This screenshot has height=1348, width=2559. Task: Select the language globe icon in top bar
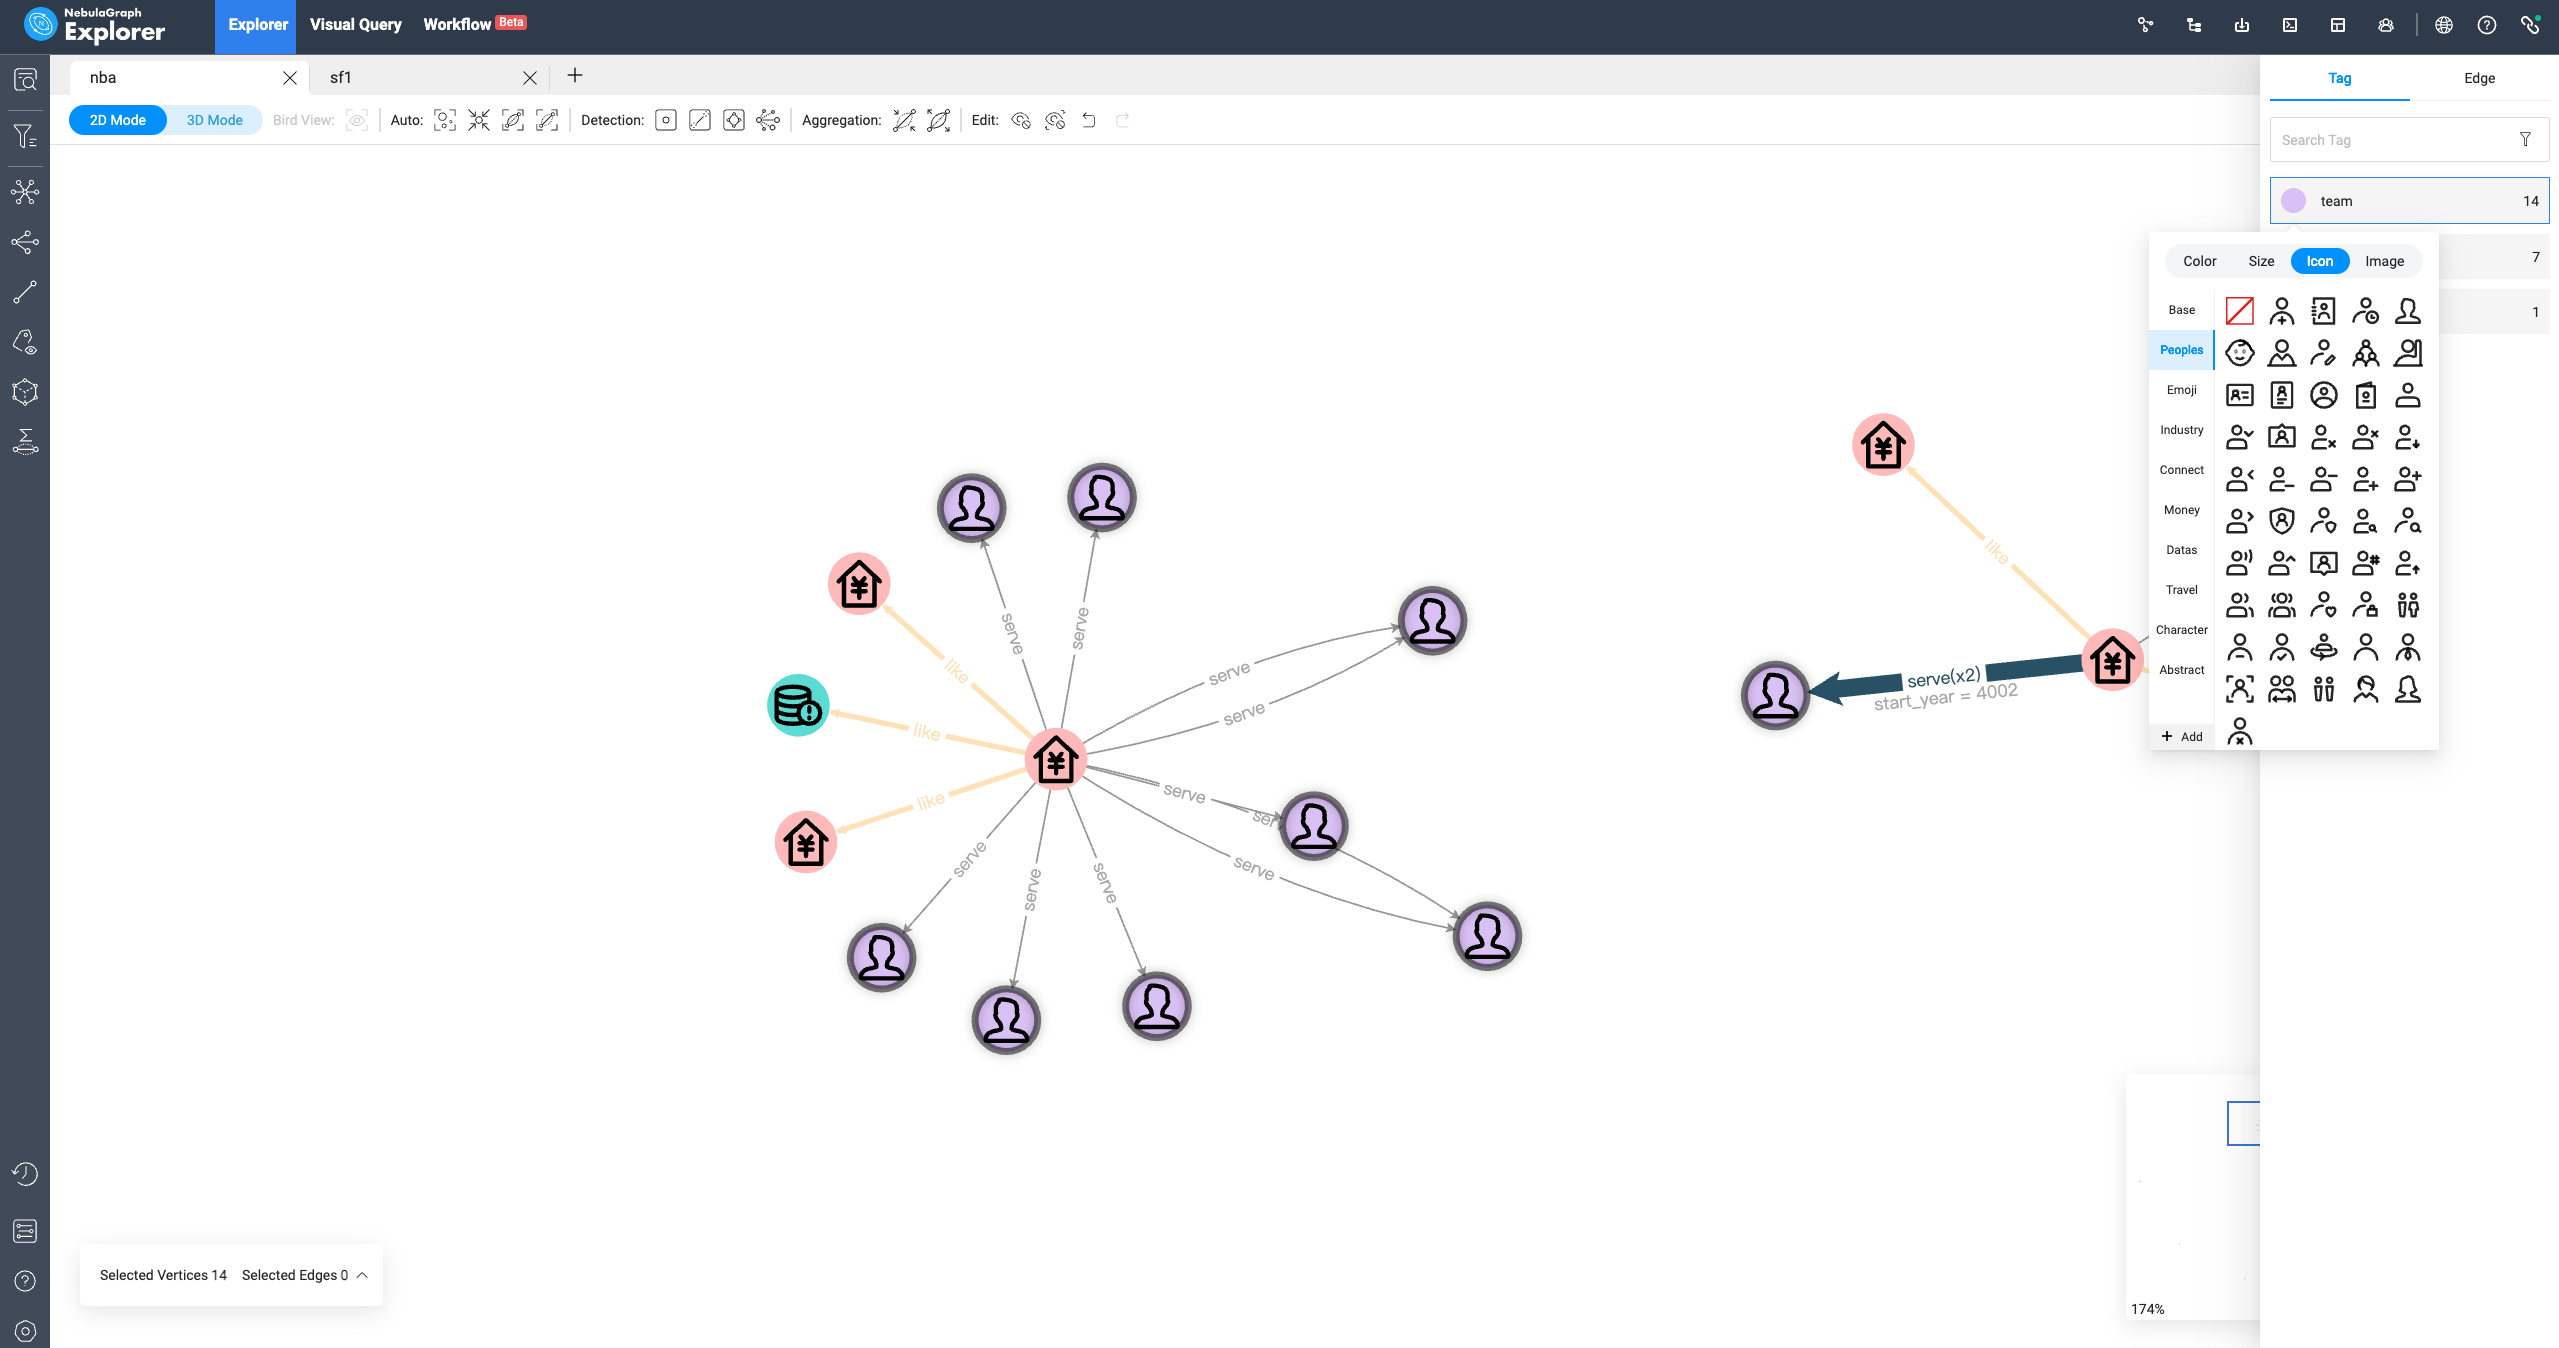coord(2445,24)
